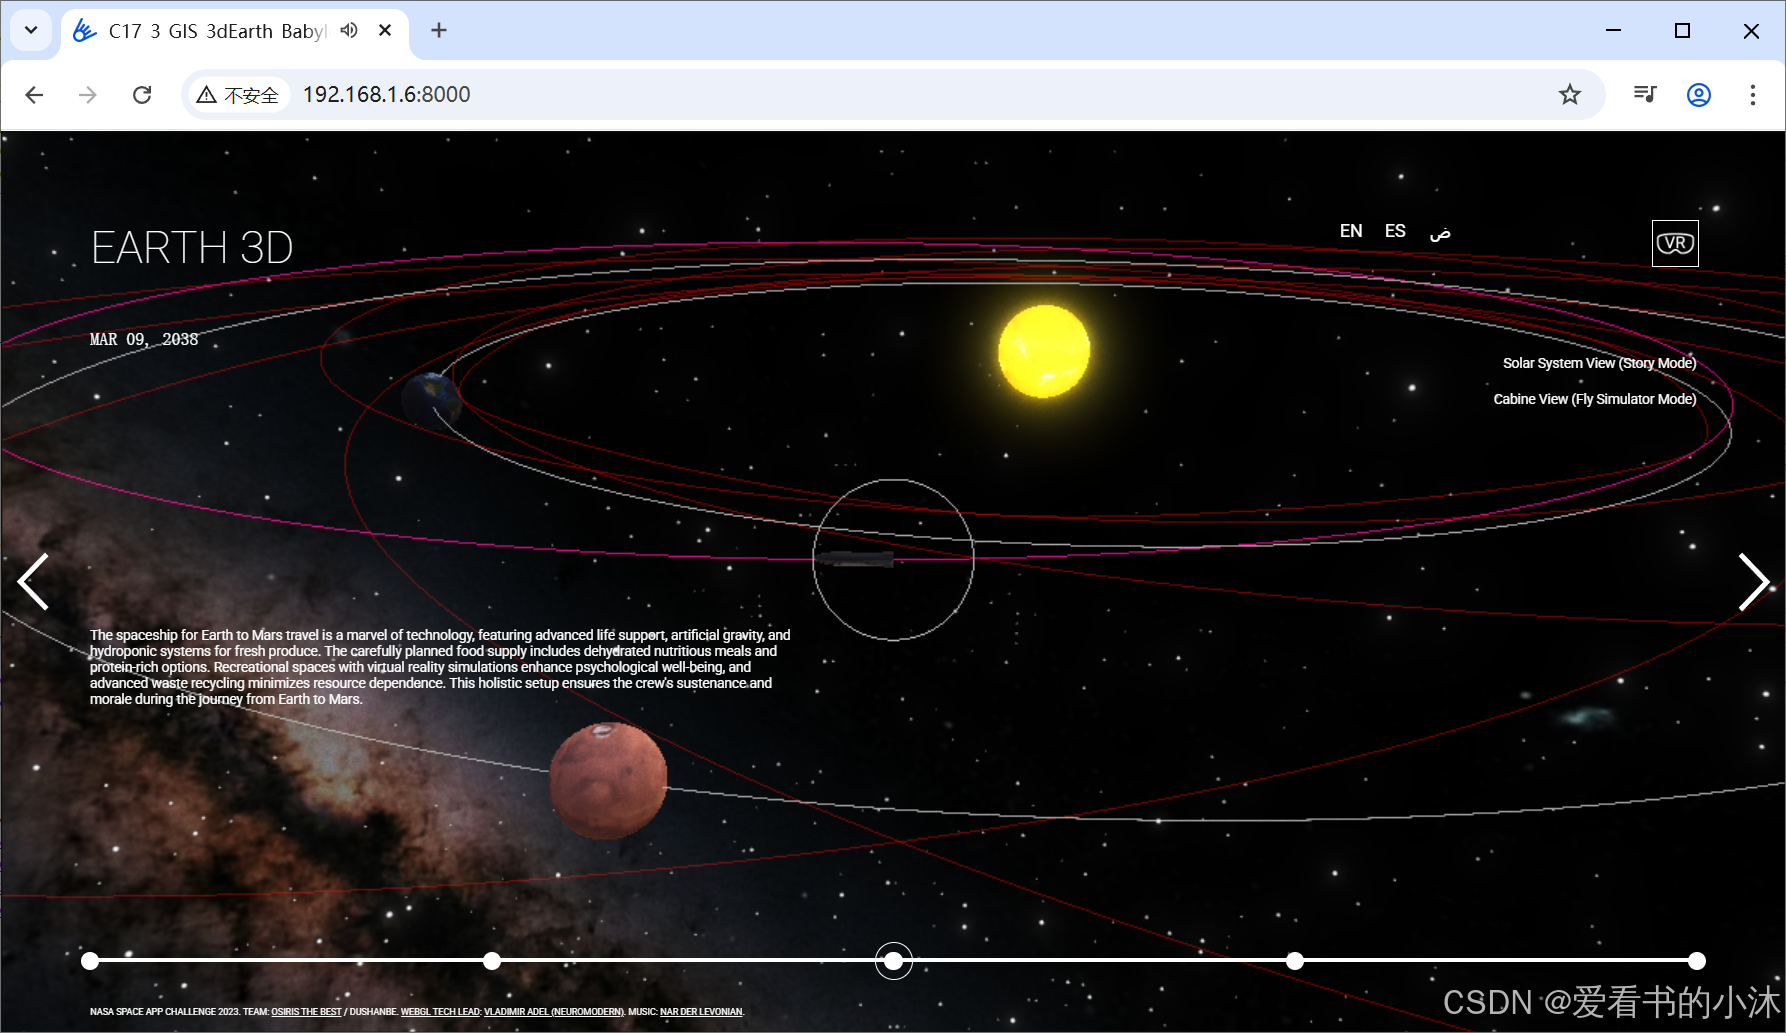Viewport: 1786px width, 1033px height.
Task: Open a new browser tab
Action: pos(438,31)
